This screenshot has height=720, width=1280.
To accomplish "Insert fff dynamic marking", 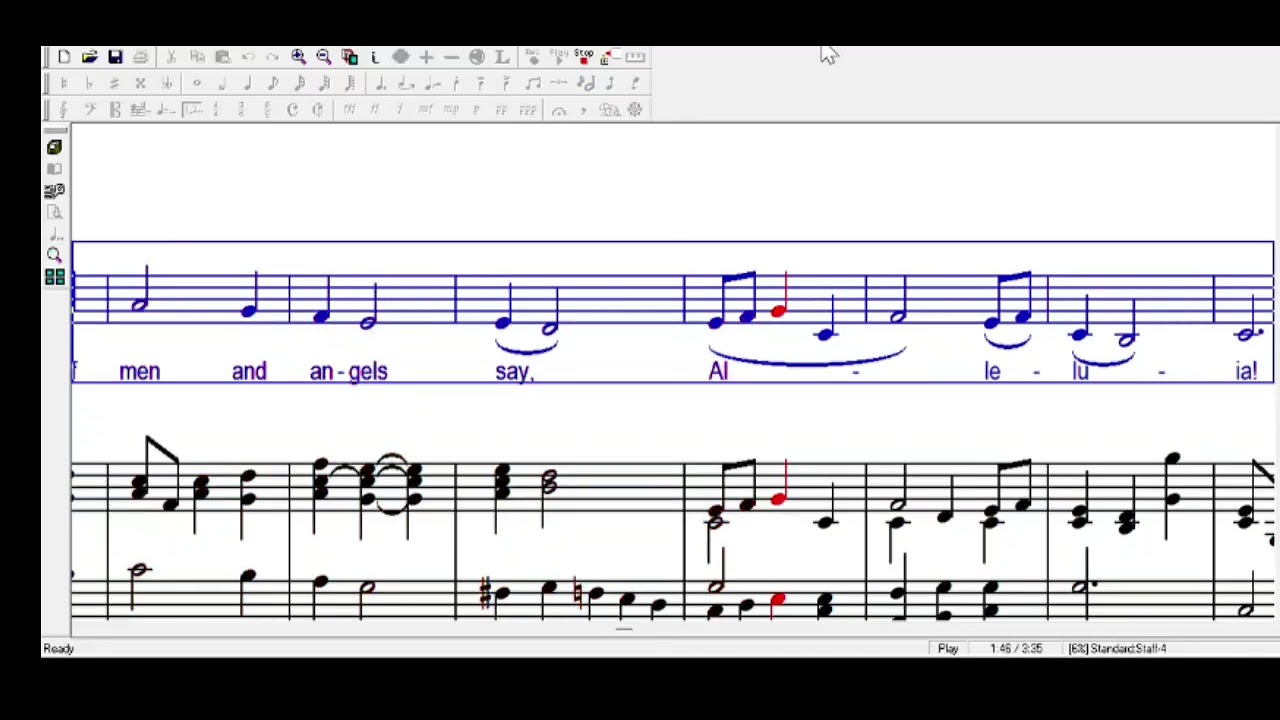I will coord(349,110).
